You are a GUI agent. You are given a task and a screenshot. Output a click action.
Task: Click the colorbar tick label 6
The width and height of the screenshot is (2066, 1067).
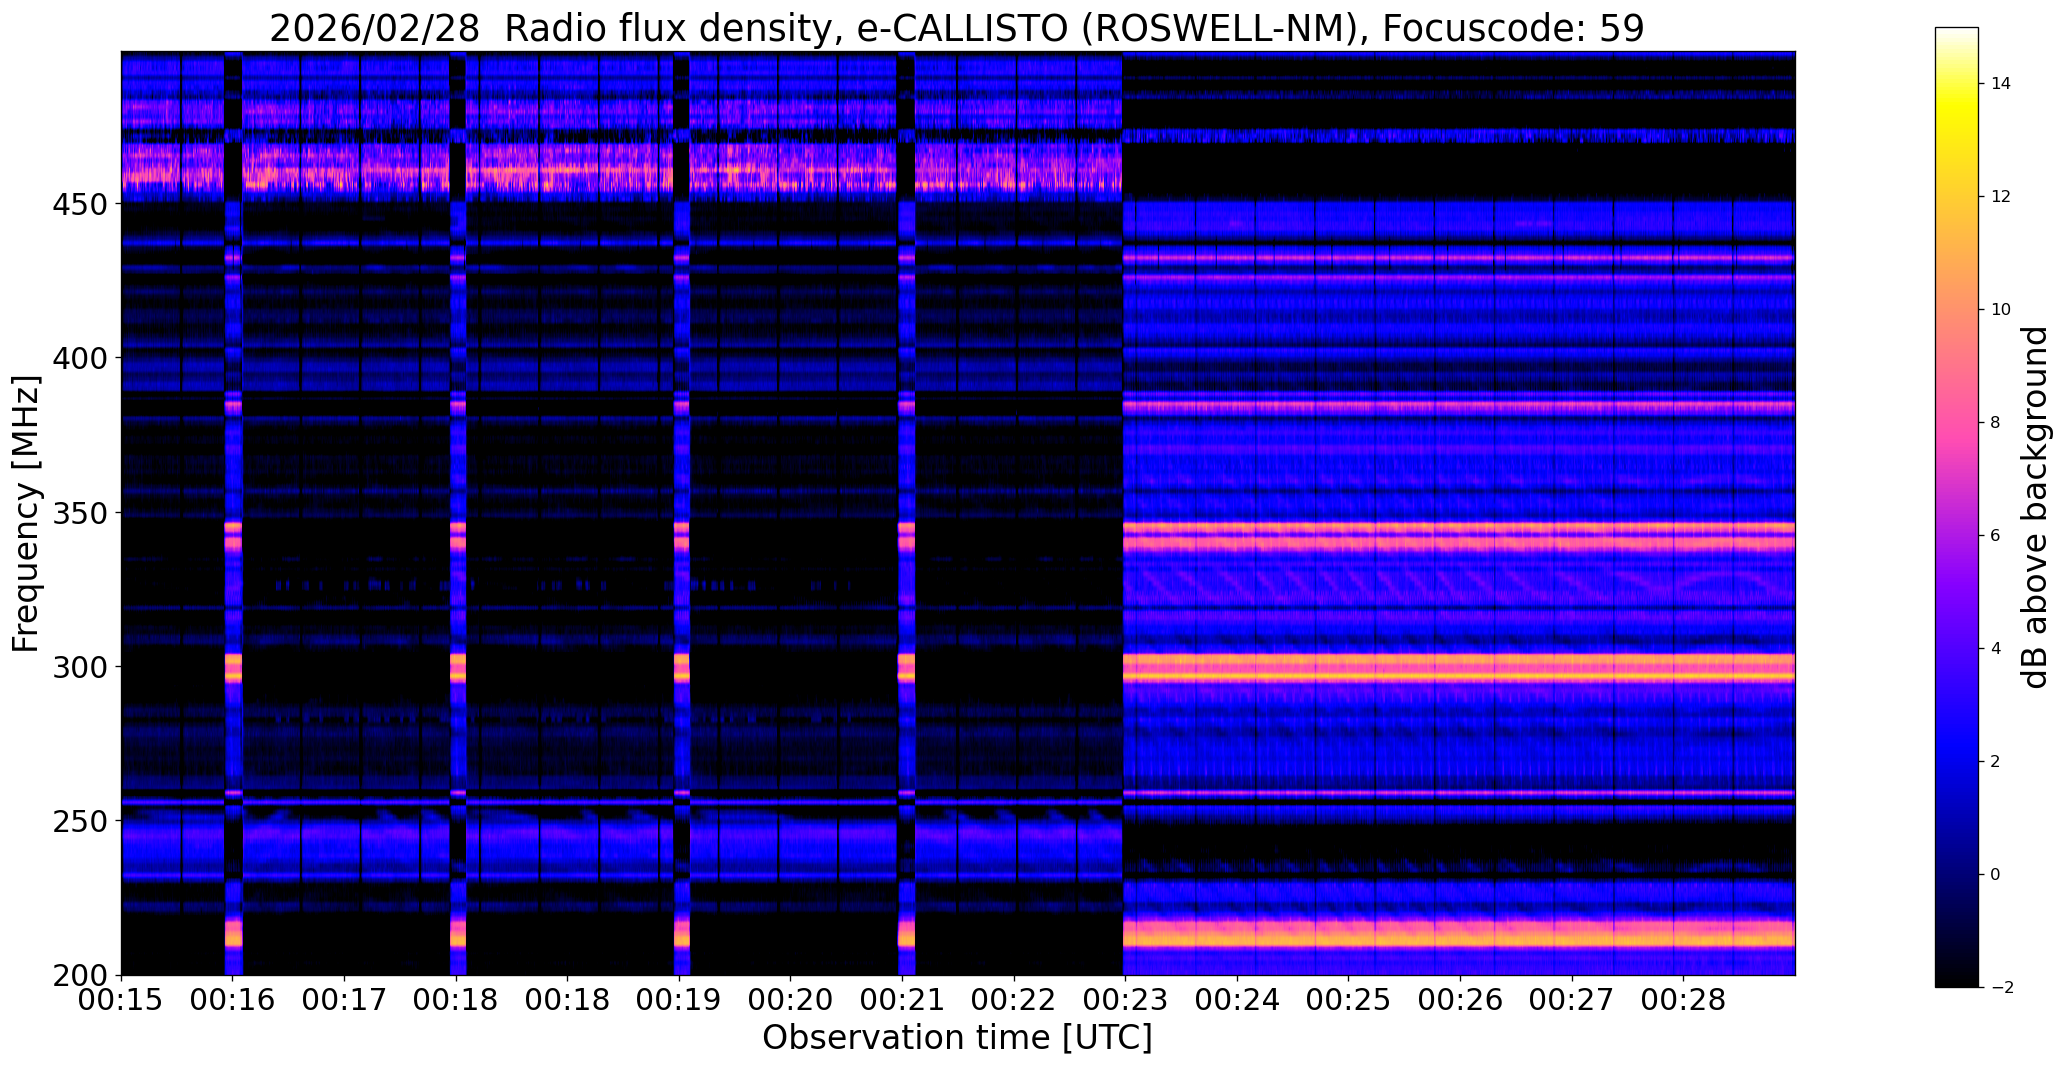click(1996, 536)
